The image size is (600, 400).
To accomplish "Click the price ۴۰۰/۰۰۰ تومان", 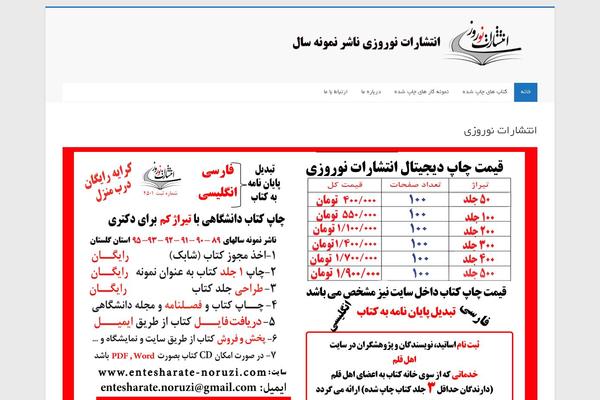I will (x=346, y=200).
